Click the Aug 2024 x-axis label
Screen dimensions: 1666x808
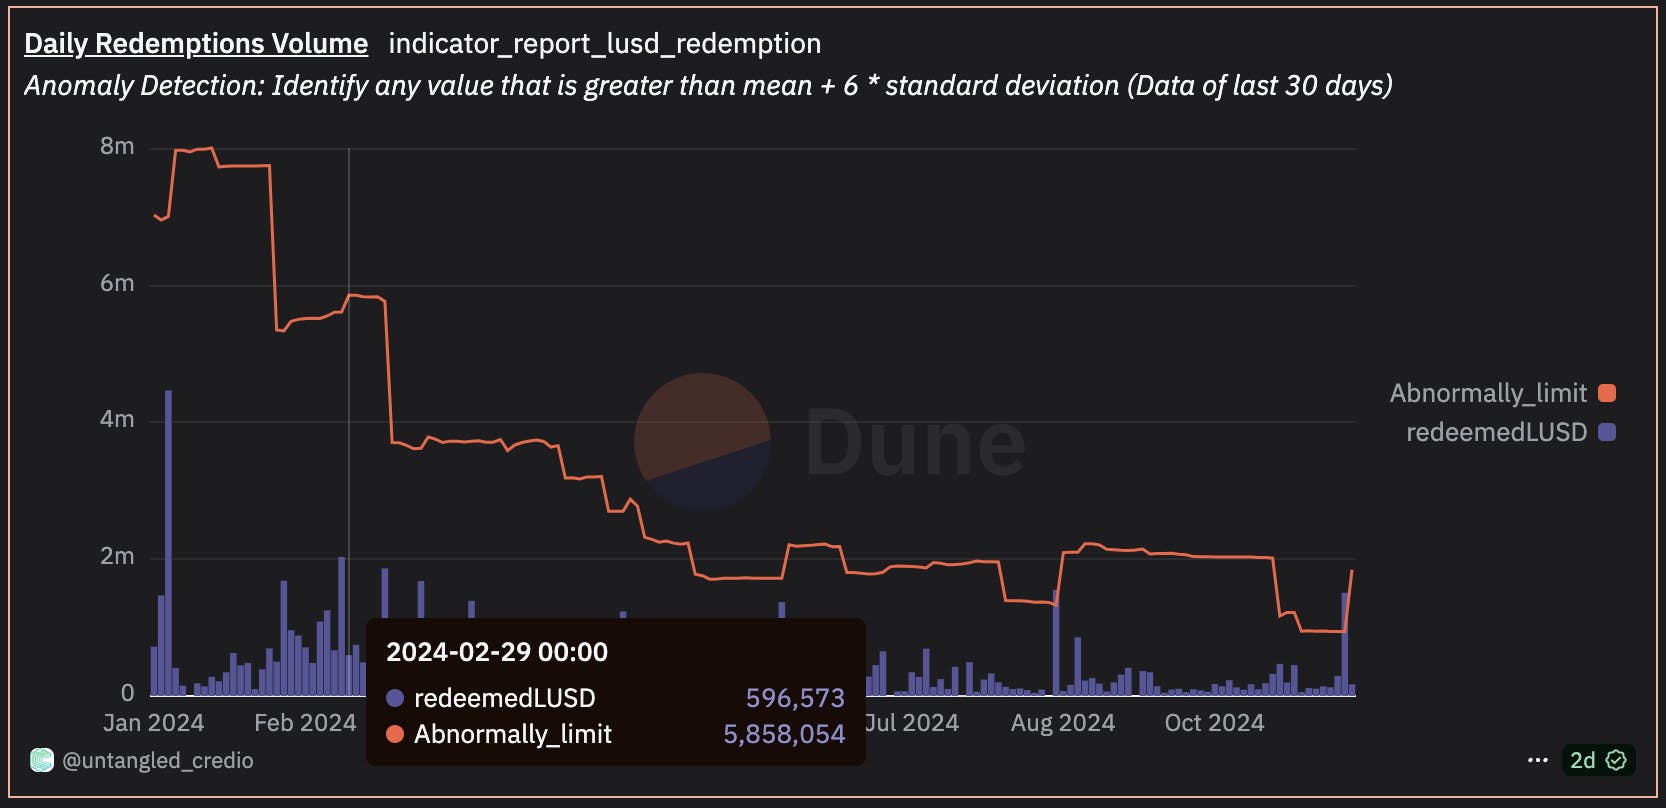click(x=1063, y=723)
